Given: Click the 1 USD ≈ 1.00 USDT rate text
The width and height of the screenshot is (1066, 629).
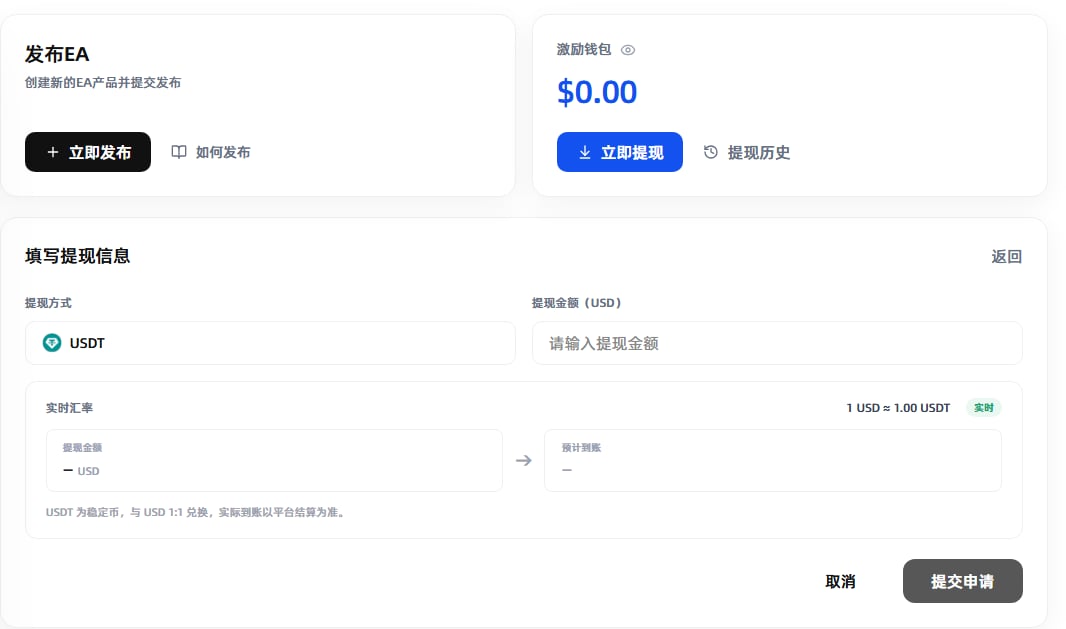Looking at the screenshot, I should pos(897,408).
